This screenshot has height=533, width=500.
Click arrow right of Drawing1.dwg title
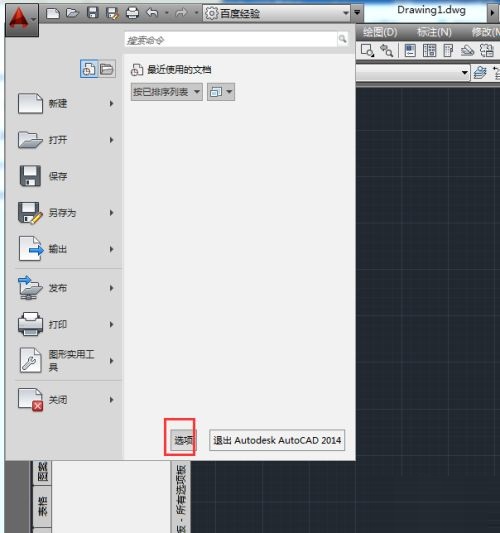click(x=492, y=13)
